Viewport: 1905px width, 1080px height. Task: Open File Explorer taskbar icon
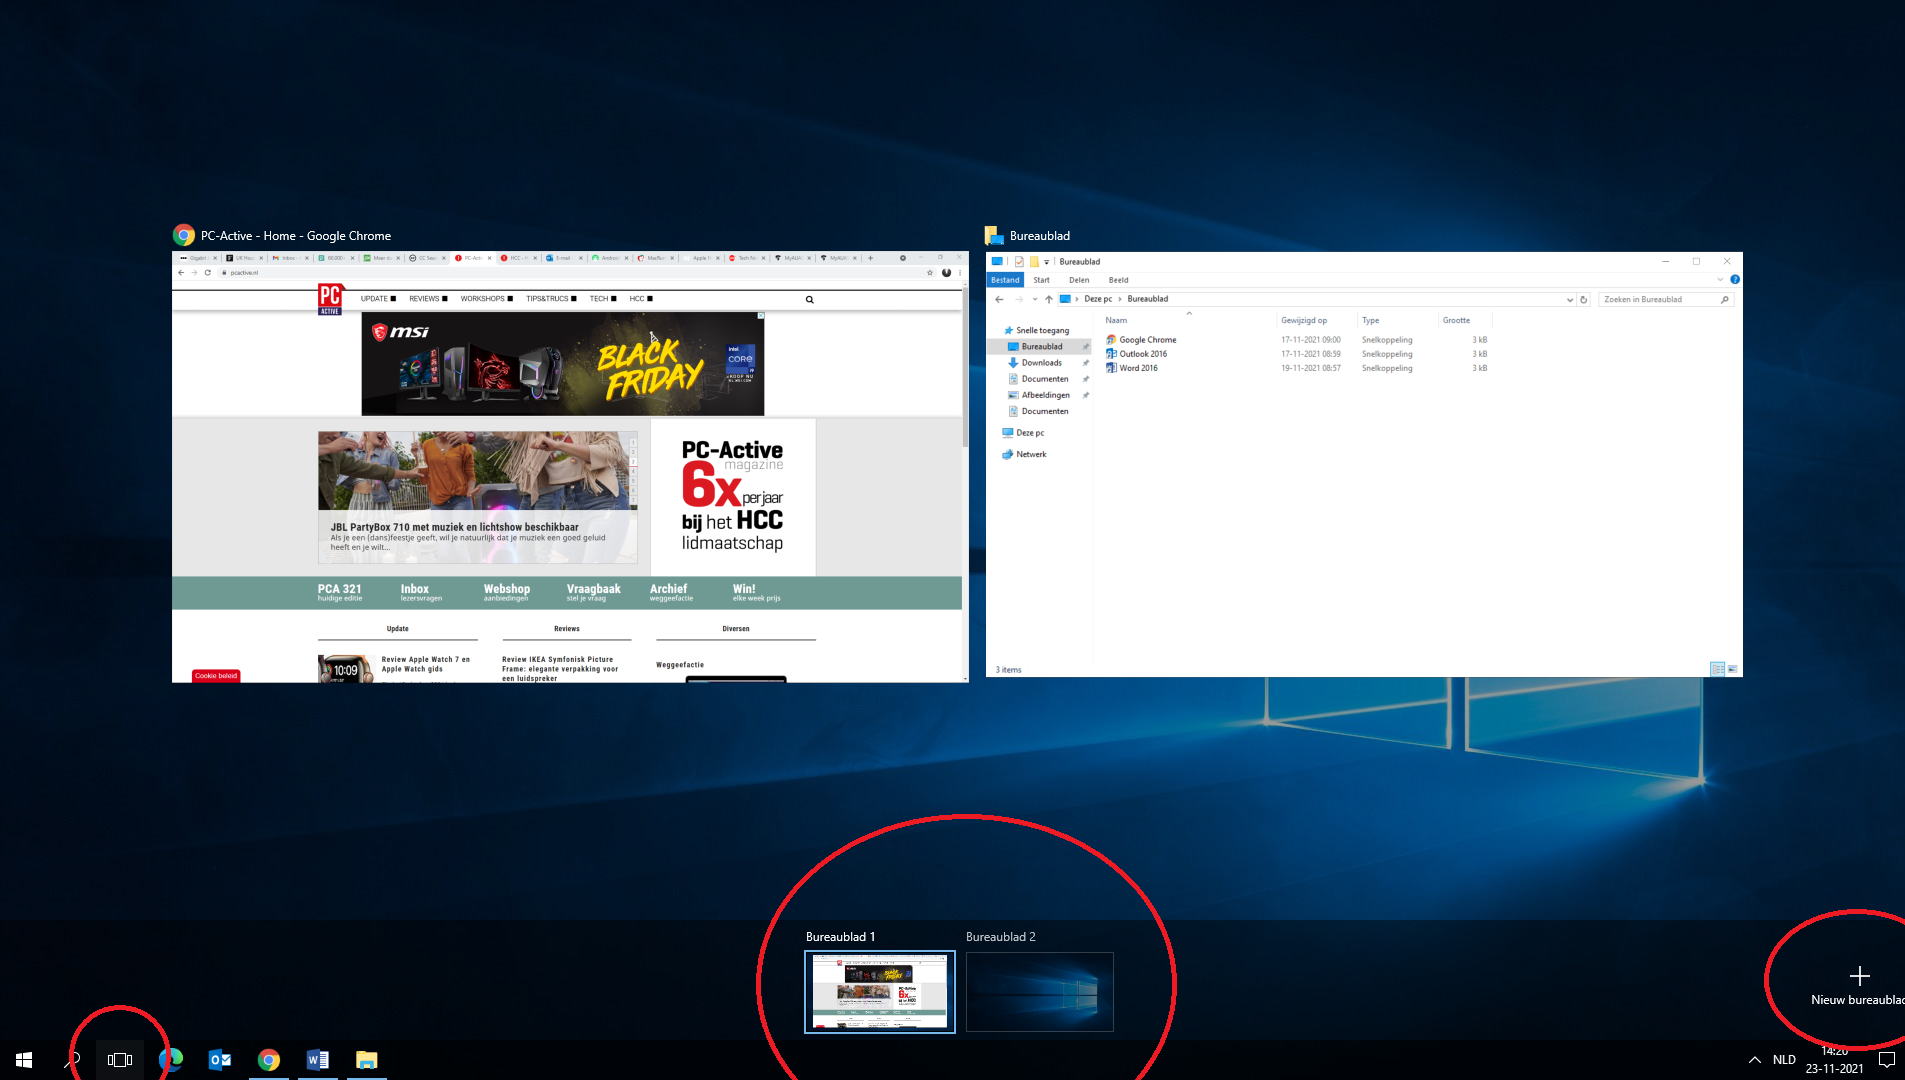[366, 1060]
